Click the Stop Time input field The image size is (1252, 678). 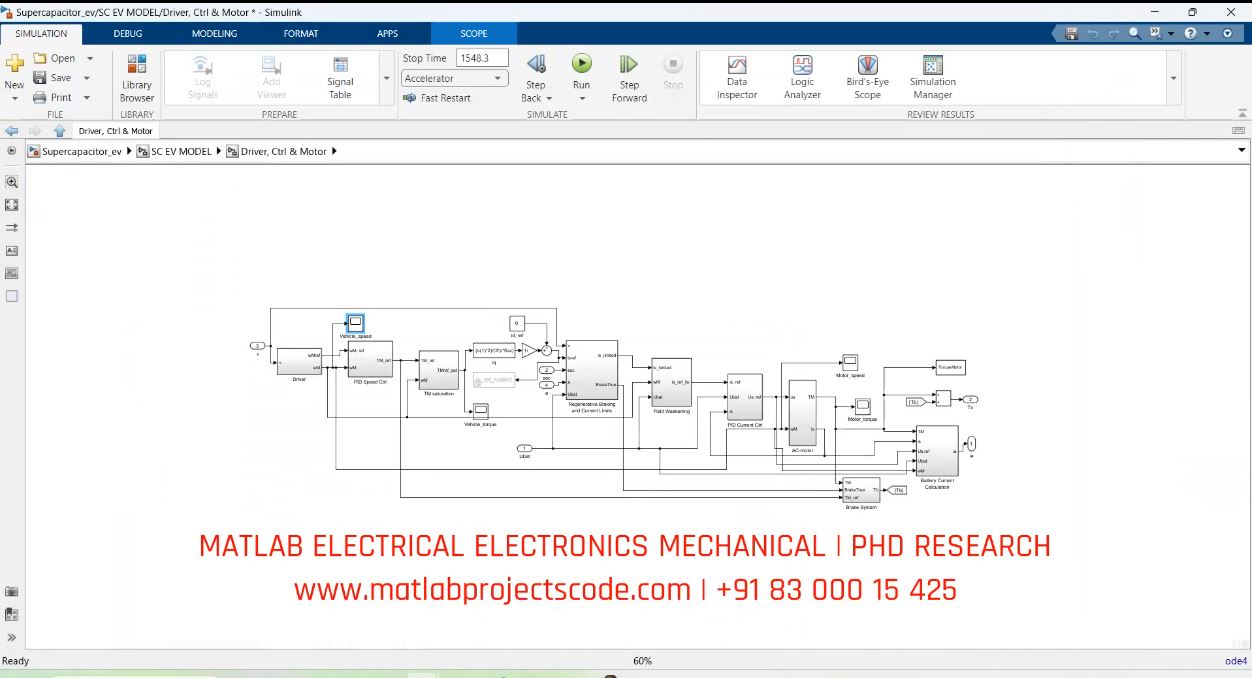[482, 59]
